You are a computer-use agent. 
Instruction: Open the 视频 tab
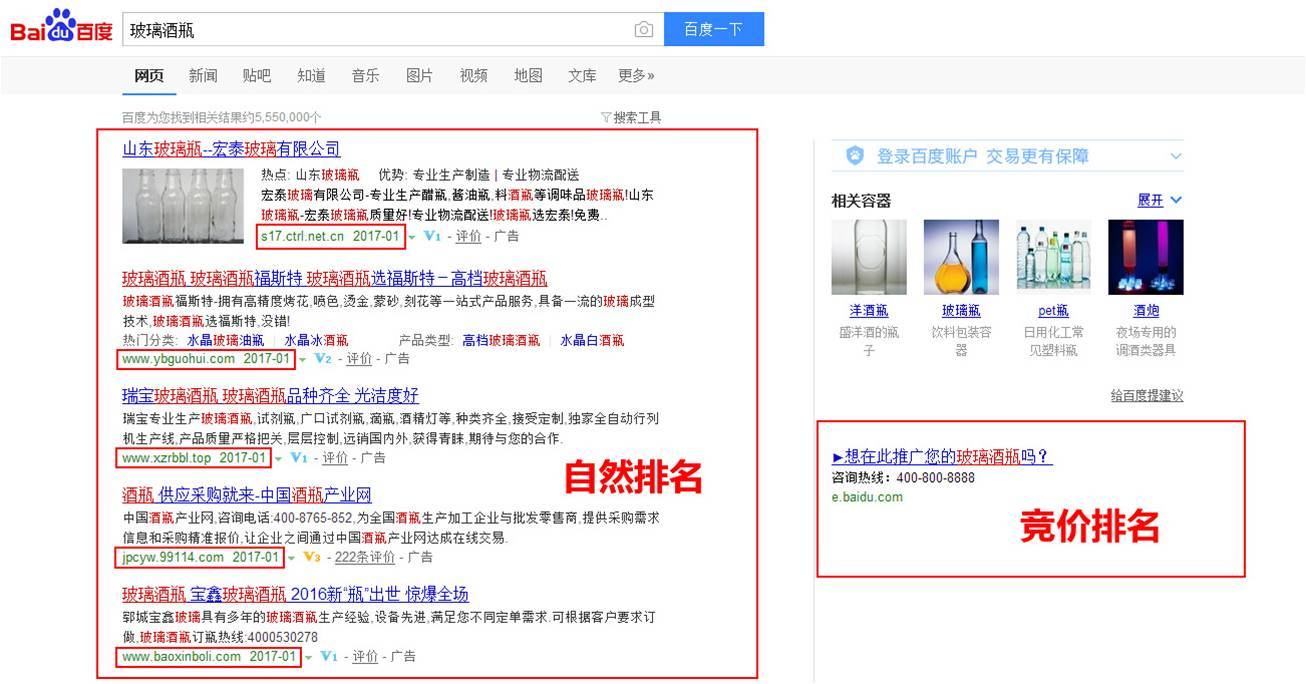pos(474,75)
